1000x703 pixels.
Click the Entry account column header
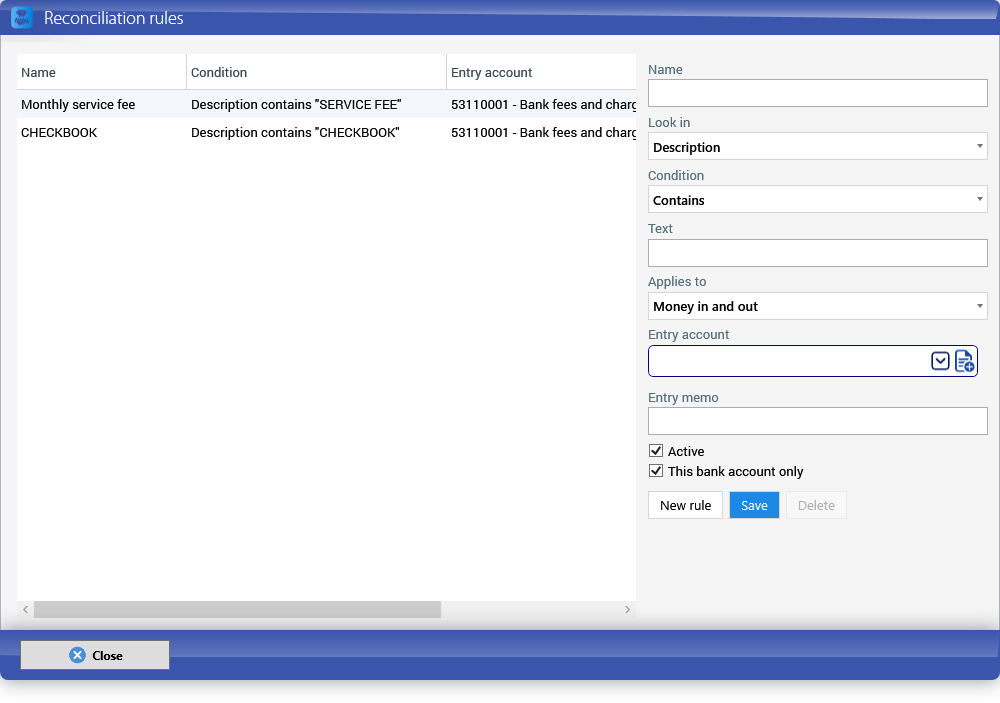coord(541,72)
